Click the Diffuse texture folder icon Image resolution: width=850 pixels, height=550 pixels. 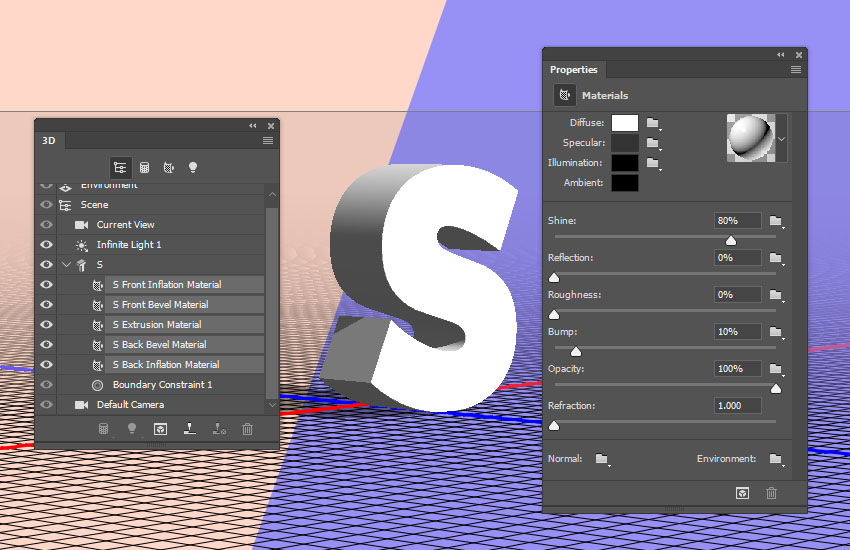(x=653, y=123)
